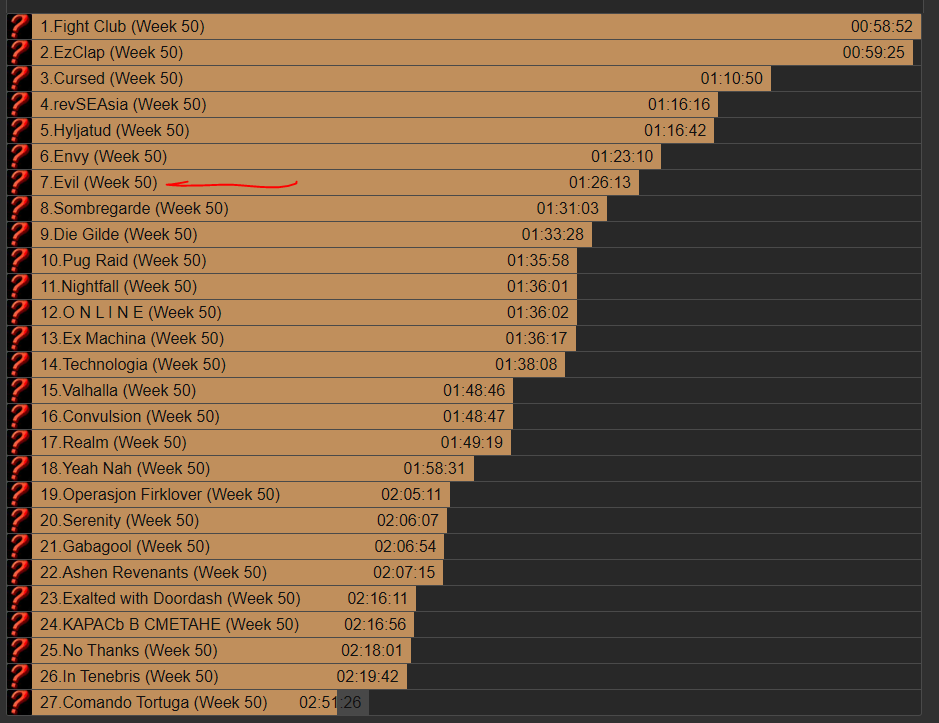939x723 pixels.
Task: Click the question mark icon beside Die Gilde
Action: coord(19,234)
